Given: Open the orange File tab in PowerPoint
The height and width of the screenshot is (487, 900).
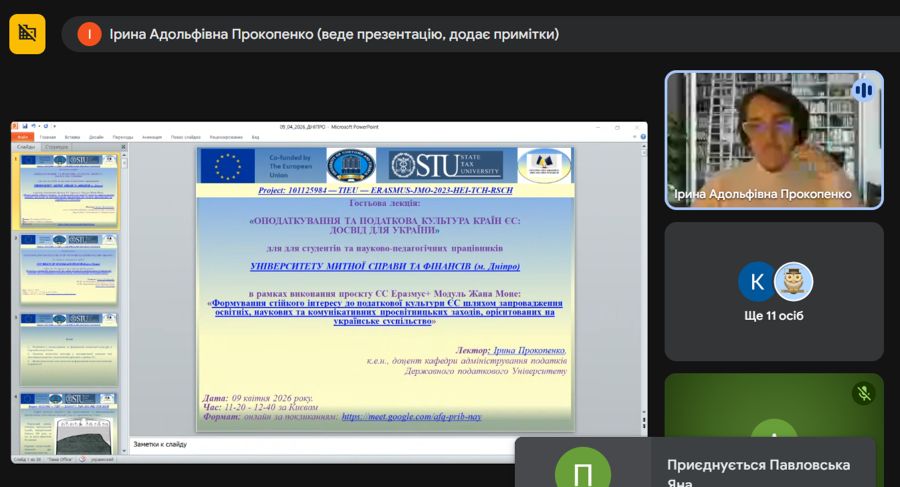Looking at the screenshot, I should (x=23, y=137).
